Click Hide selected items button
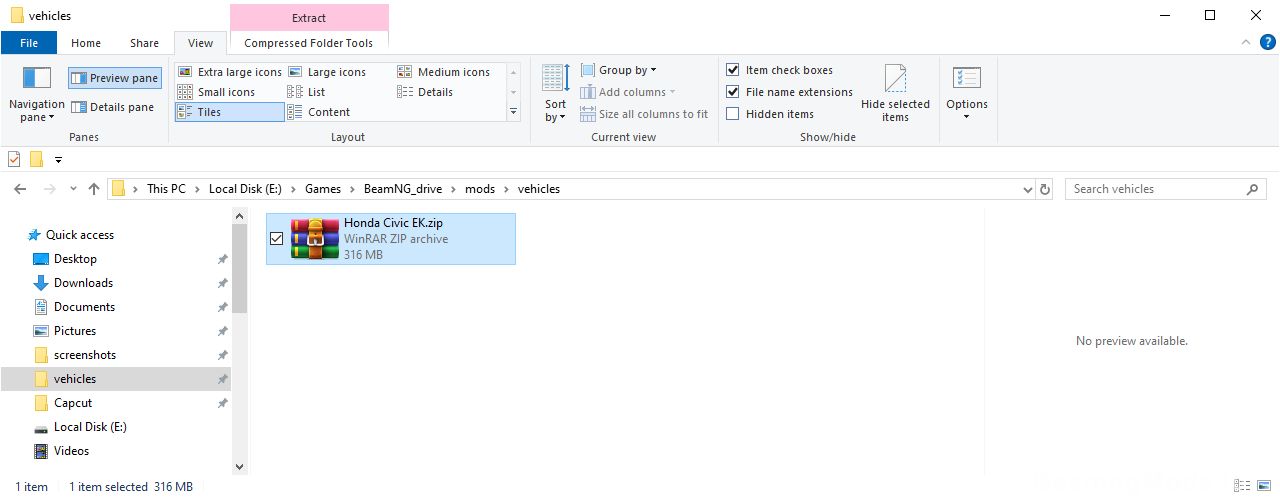1280x499 pixels. click(x=895, y=94)
